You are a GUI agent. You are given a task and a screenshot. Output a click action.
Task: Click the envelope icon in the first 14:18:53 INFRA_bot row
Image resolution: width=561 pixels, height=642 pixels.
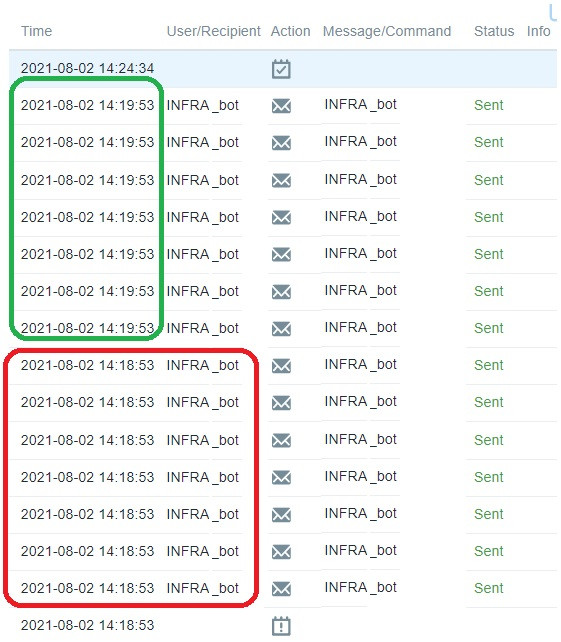click(281, 365)
